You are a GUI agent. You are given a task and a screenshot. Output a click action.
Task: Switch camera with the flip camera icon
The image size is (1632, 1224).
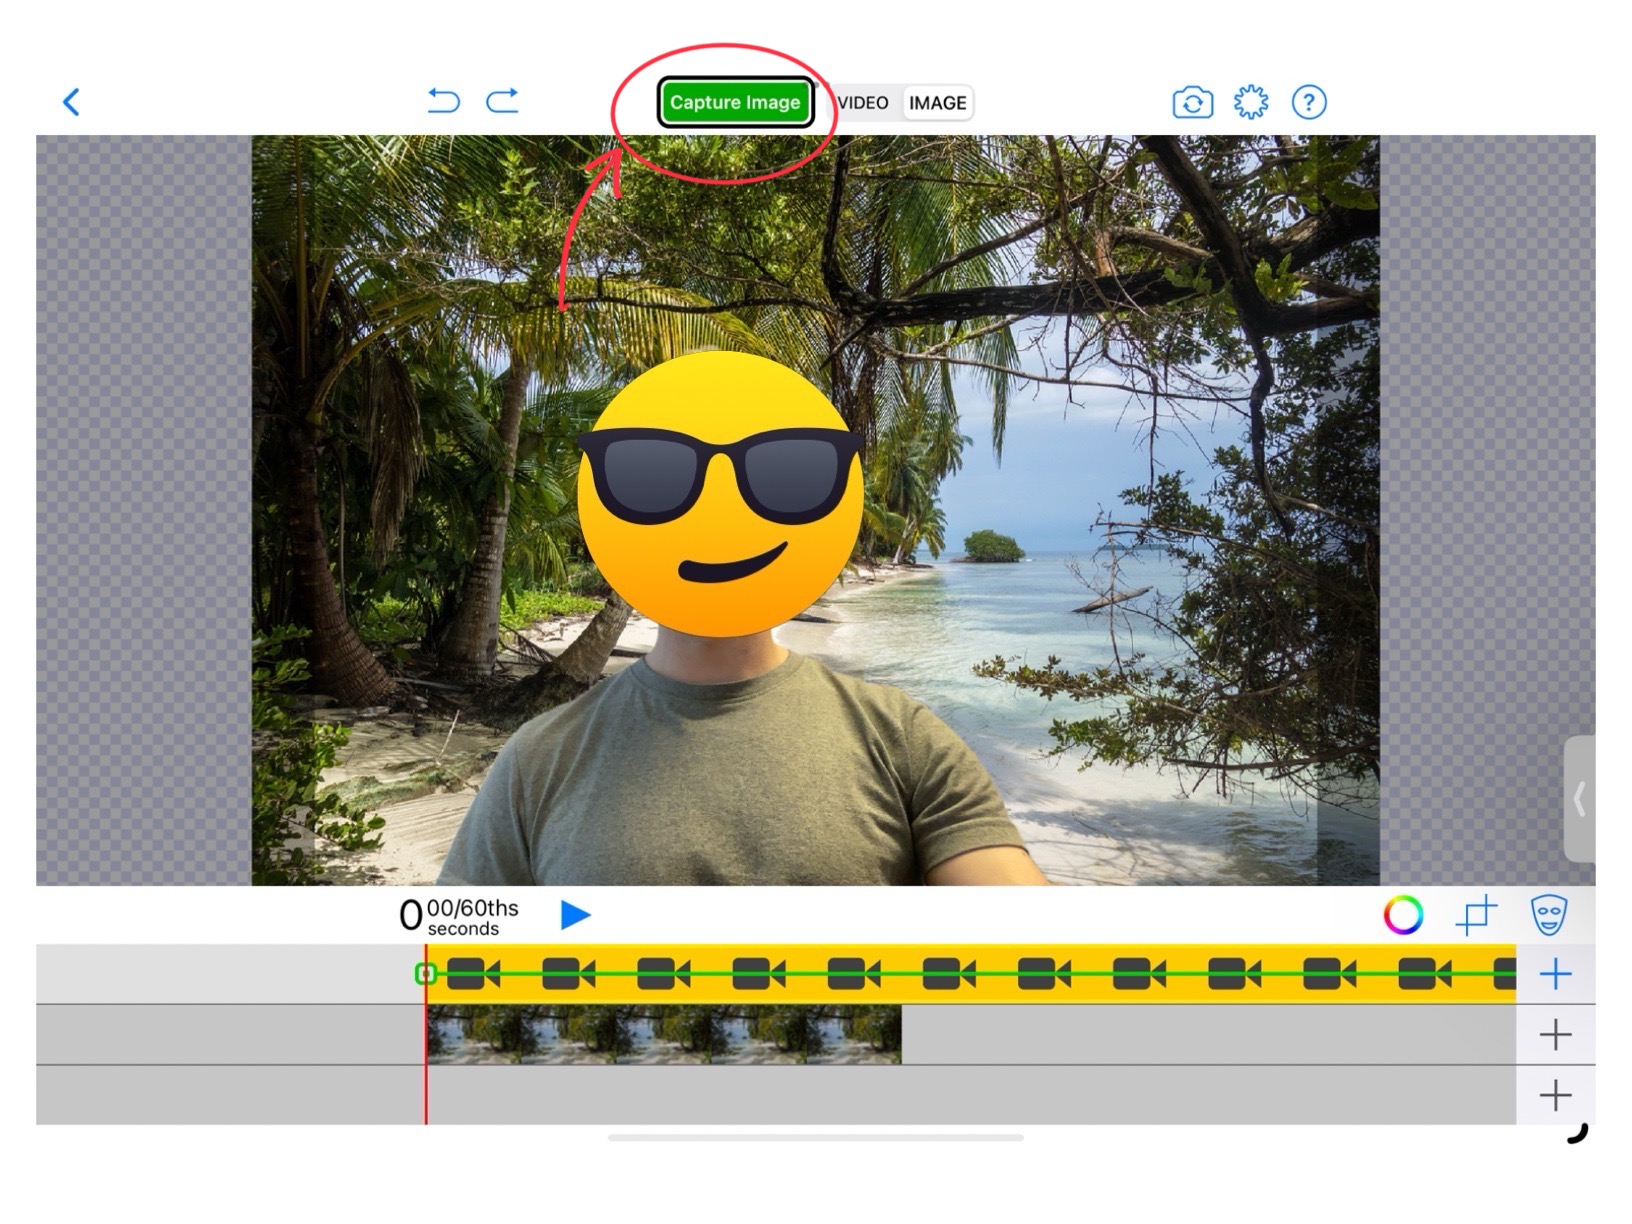click(1192, 102)
